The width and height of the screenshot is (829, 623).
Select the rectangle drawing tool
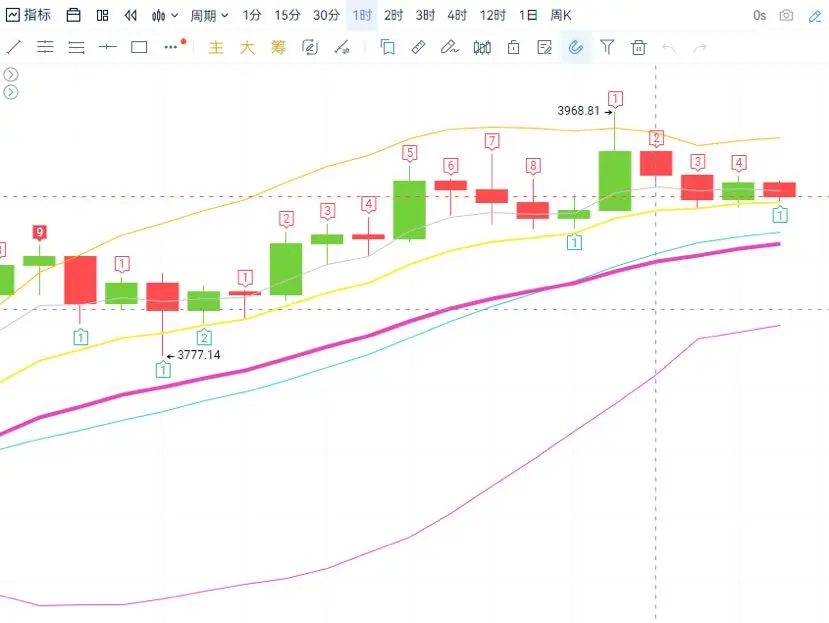[x=139, y=48]
